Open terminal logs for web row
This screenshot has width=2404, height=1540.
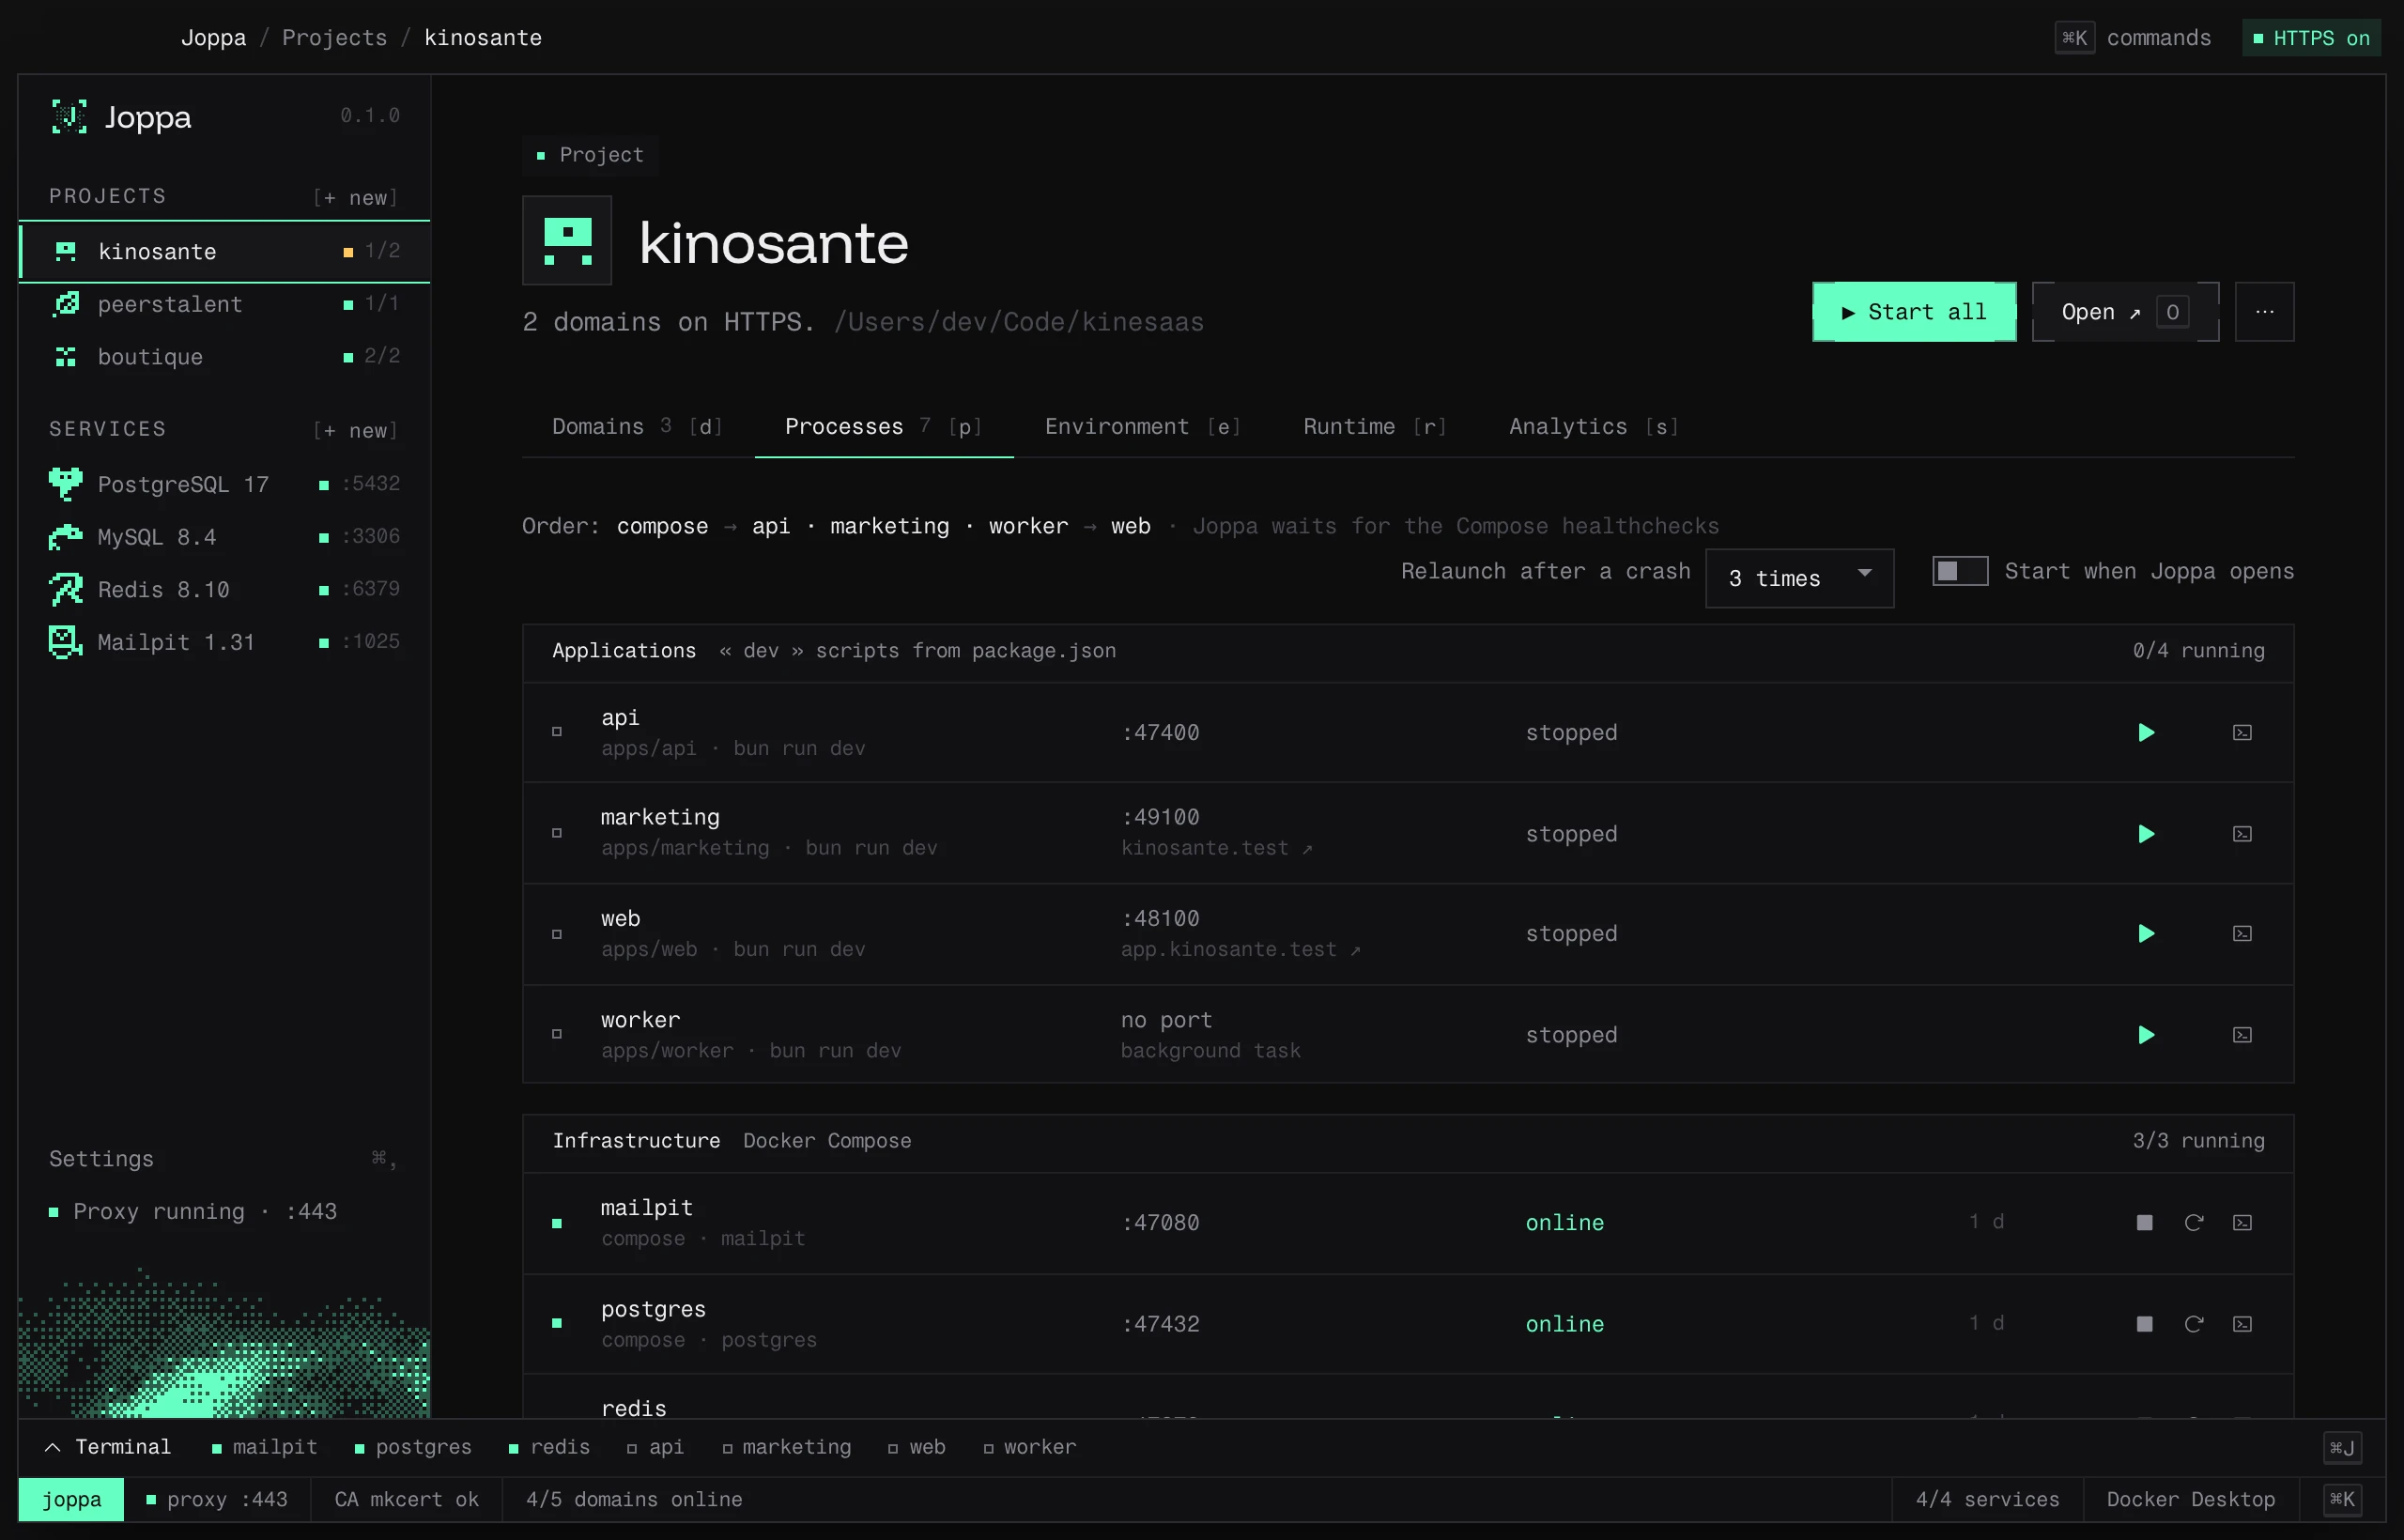pyautogui.click(x=2242, y=934)
